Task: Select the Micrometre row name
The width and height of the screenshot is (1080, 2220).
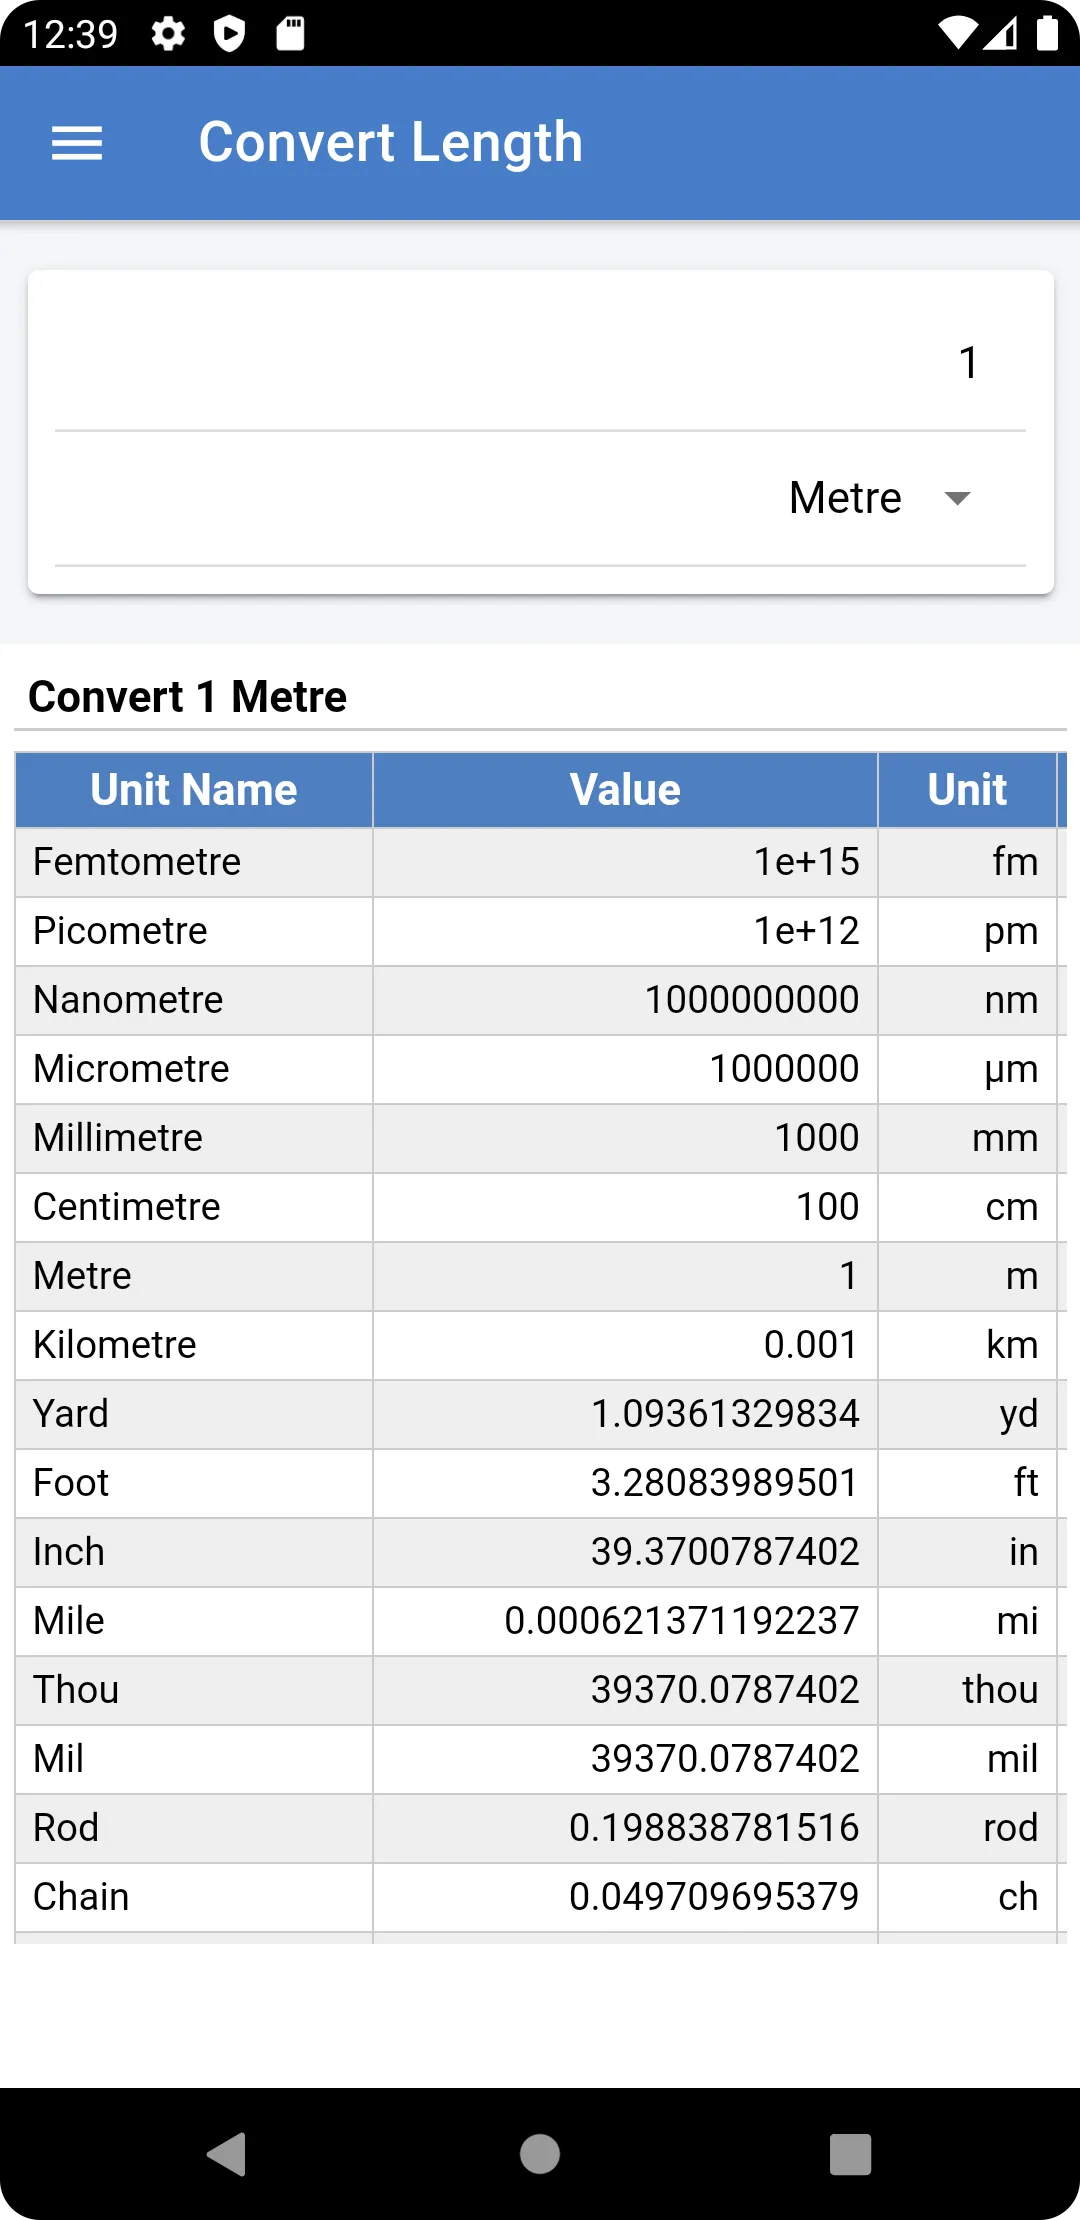Action: point(131,1069)
